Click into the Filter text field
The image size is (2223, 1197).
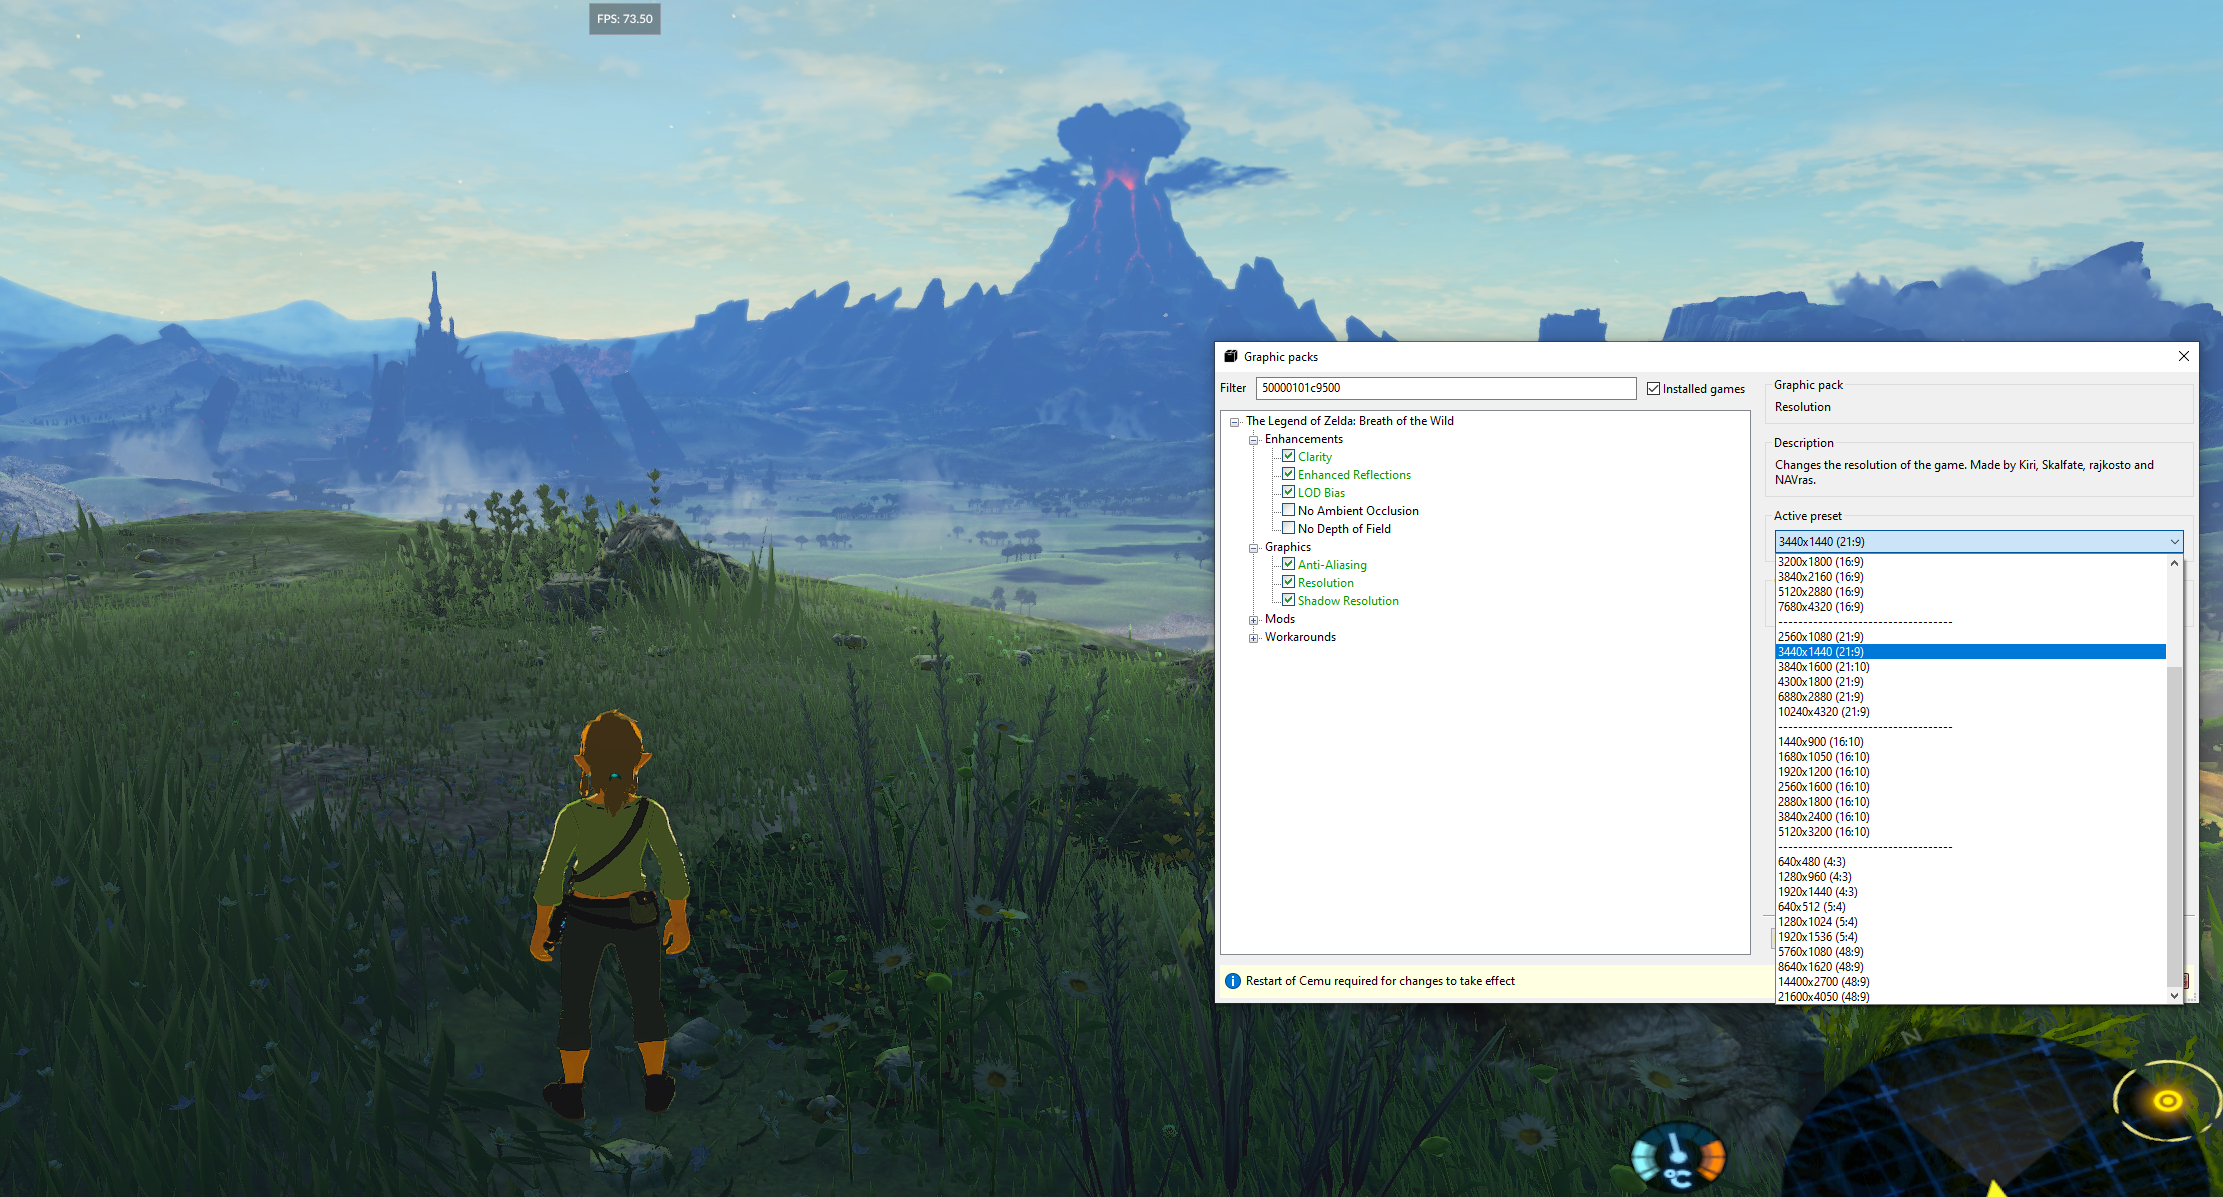tap(1445, 388)
